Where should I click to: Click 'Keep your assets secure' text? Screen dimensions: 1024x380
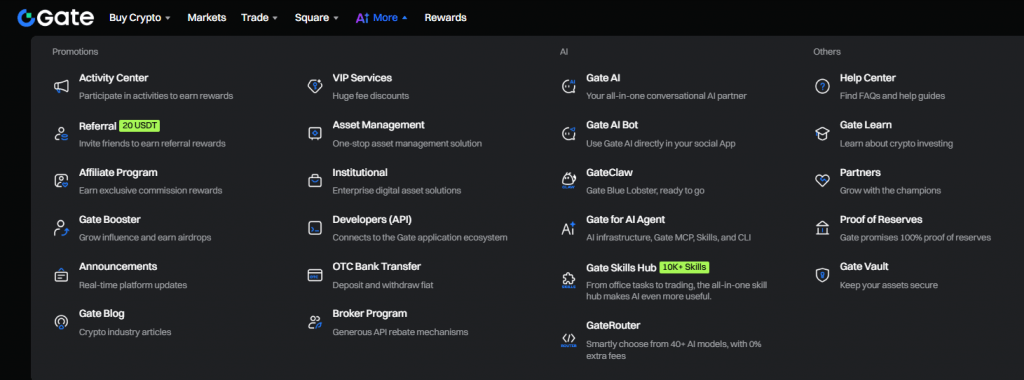[x=888, y=285]
